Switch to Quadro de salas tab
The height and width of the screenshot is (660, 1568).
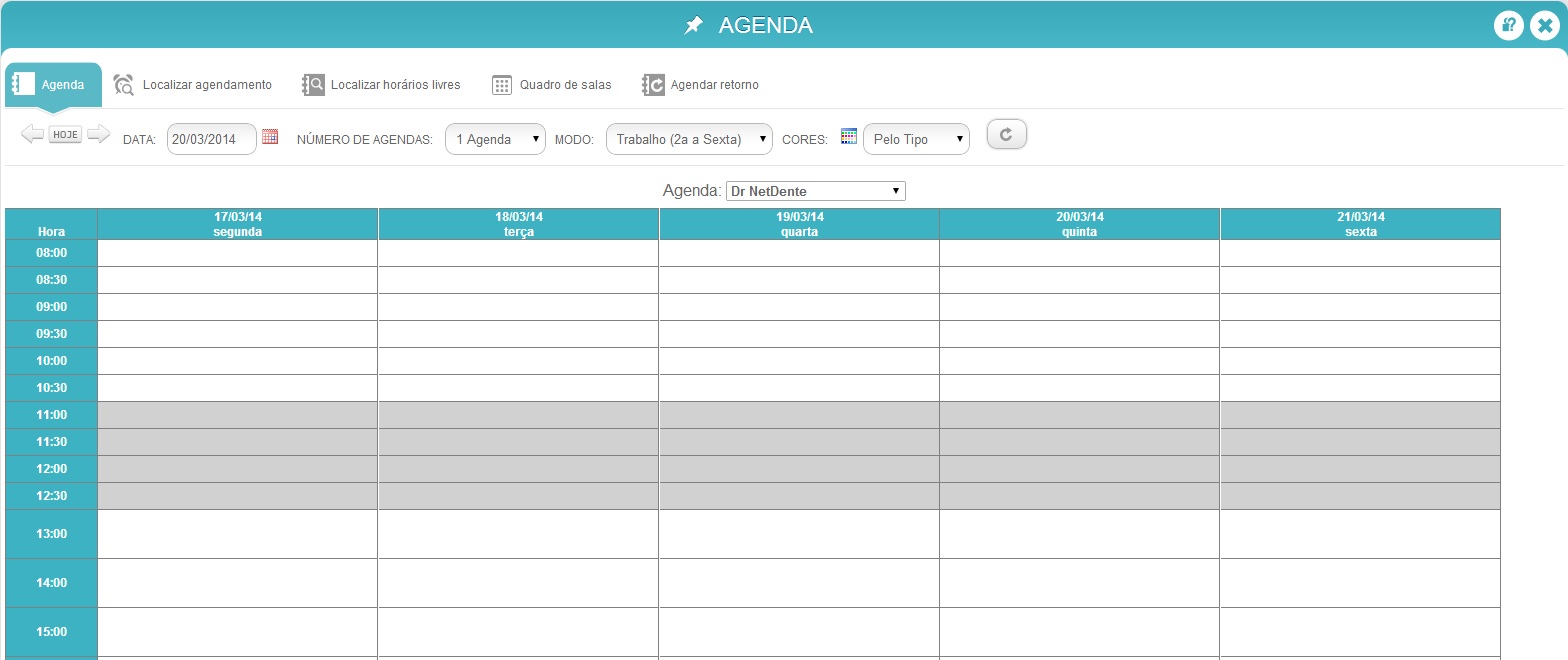coord(565,85)
